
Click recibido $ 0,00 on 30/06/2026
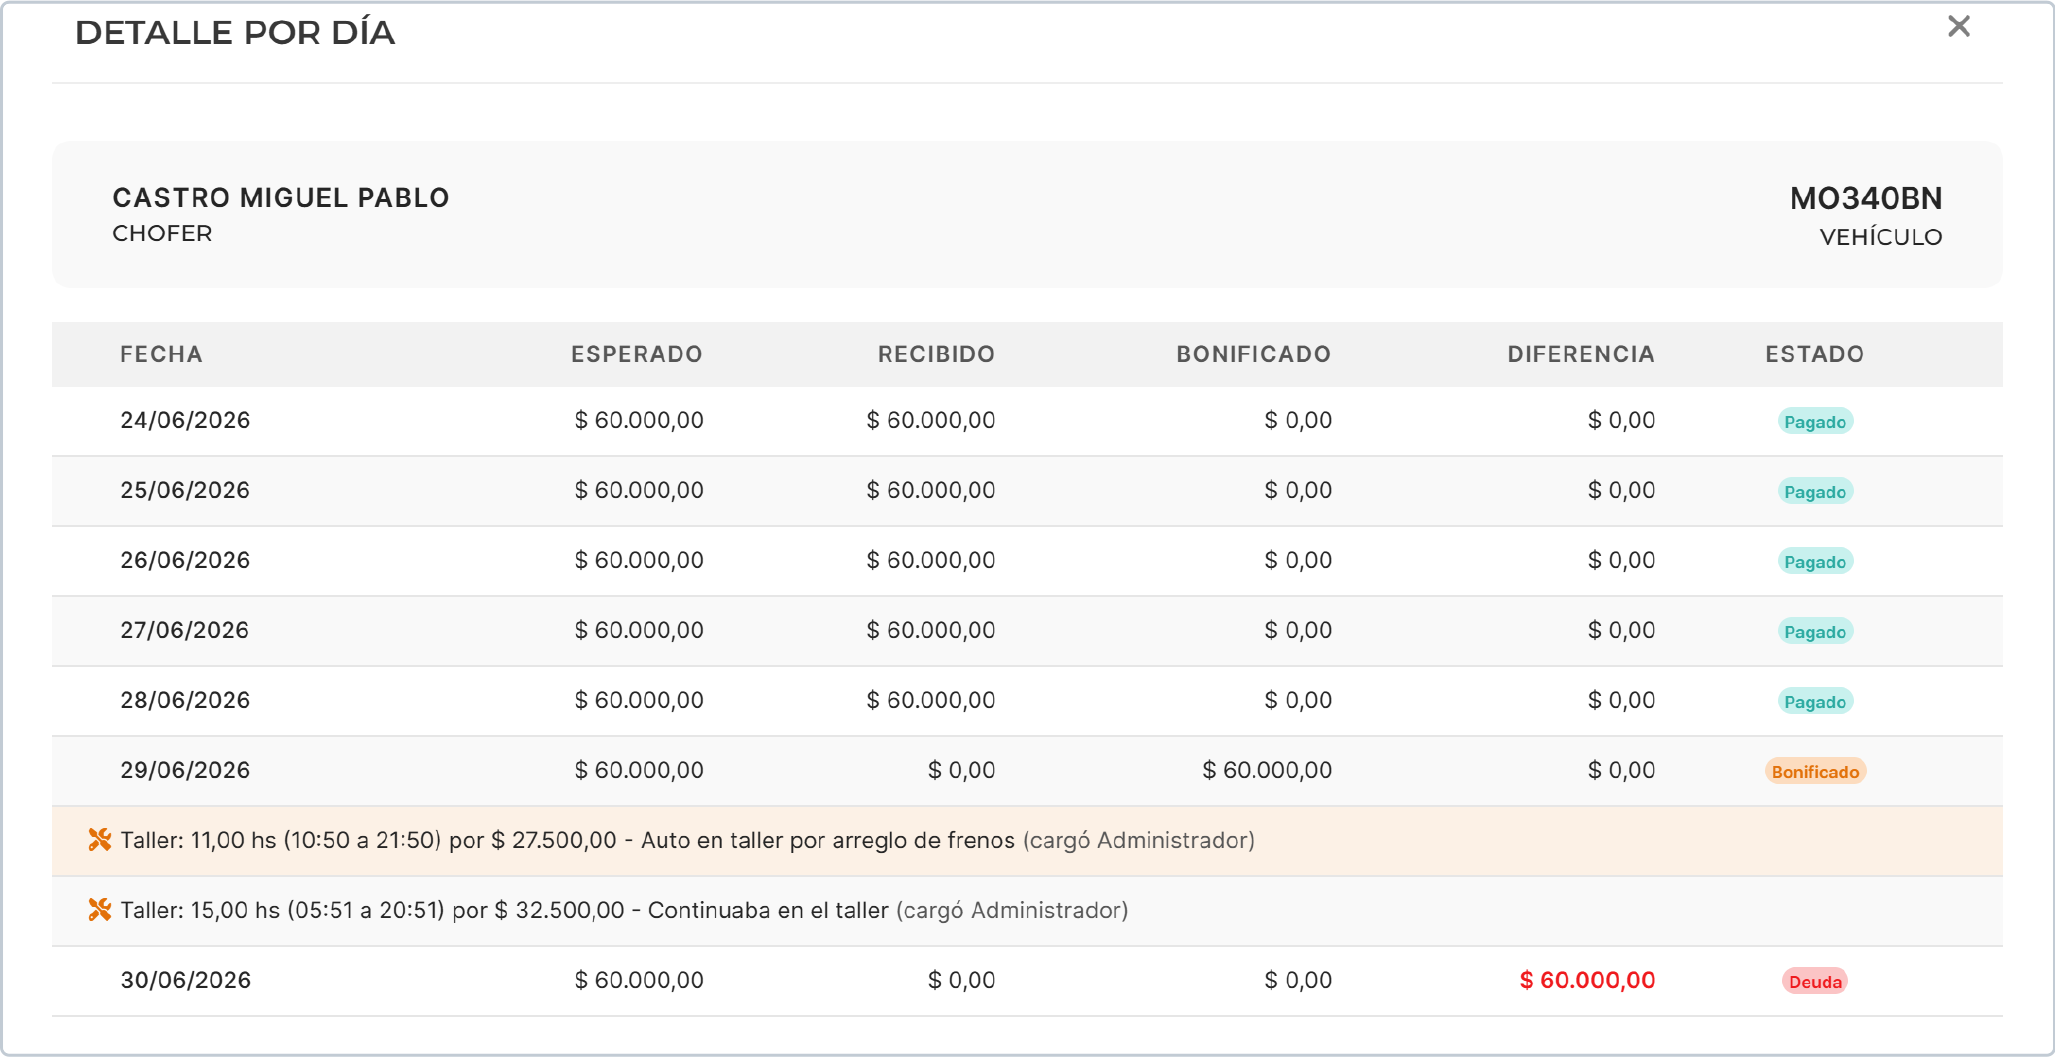961,980
